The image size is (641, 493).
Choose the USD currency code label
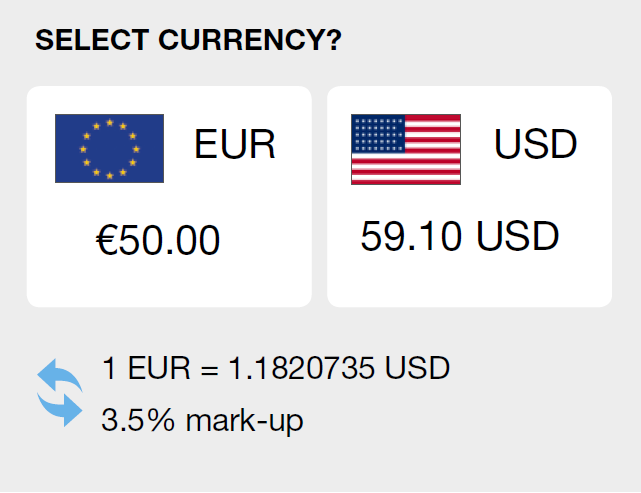pos(535,146)
